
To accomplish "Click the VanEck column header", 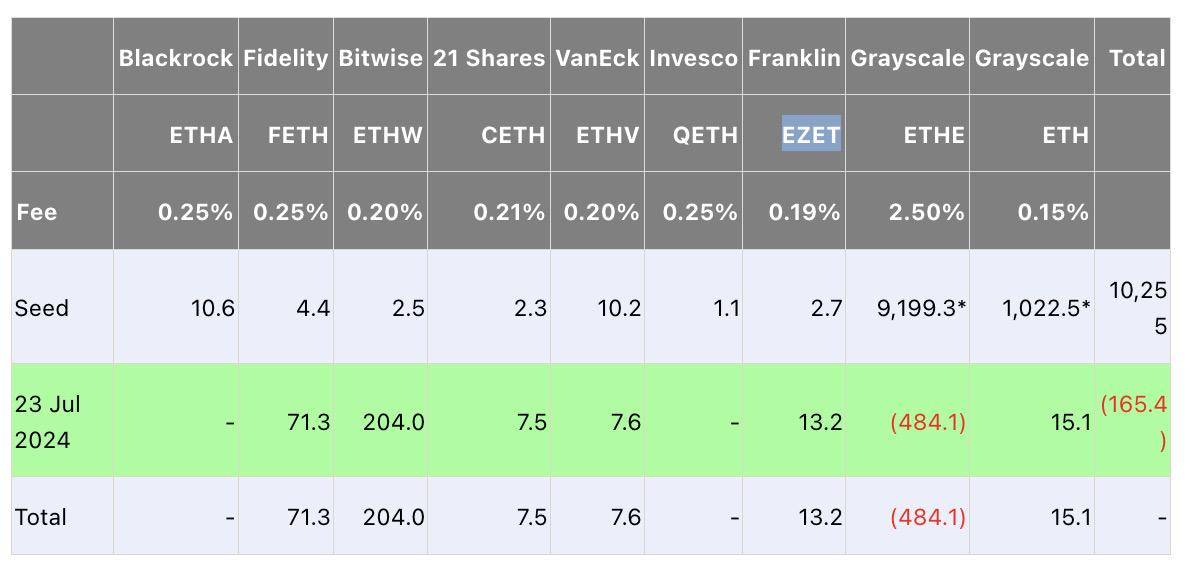I will (597, 58).
